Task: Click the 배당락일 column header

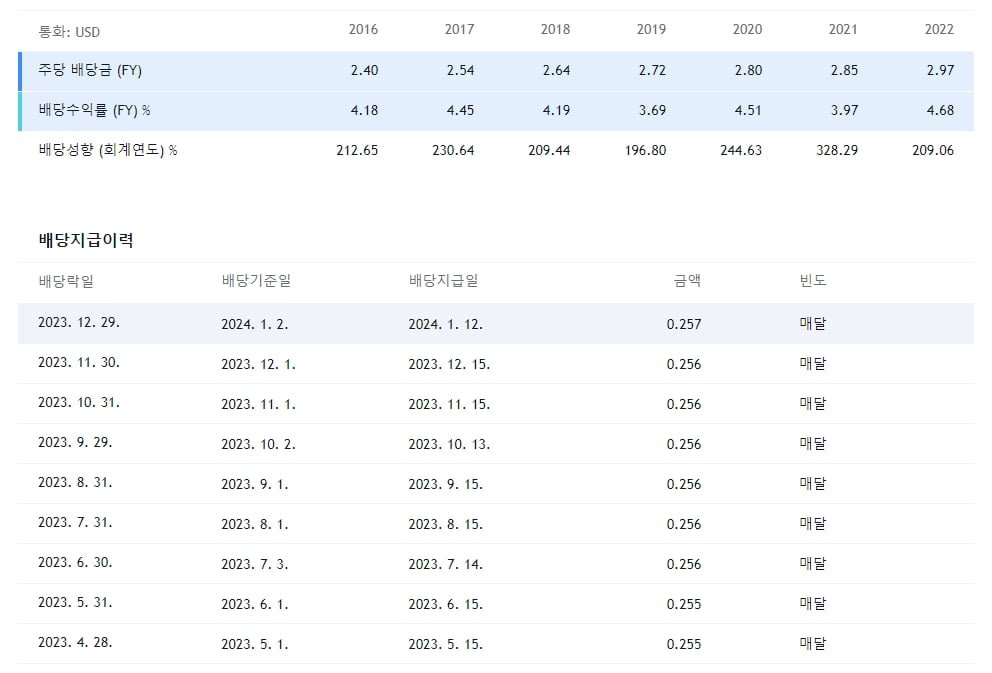Action: pyautogui.click(x=66, y=281)
